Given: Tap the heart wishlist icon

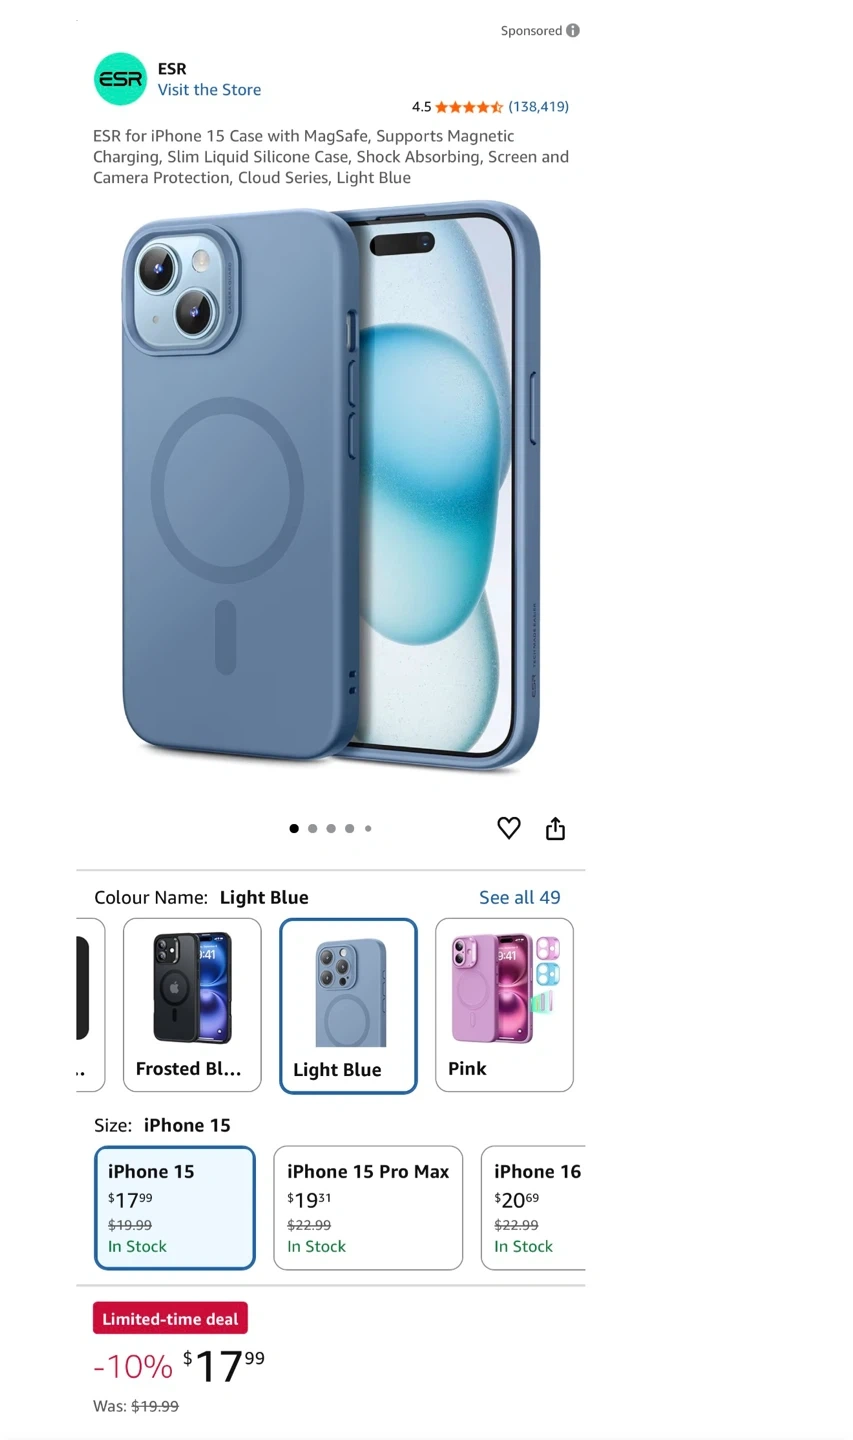Looking at the screenshot, I should tap(509, 828).
